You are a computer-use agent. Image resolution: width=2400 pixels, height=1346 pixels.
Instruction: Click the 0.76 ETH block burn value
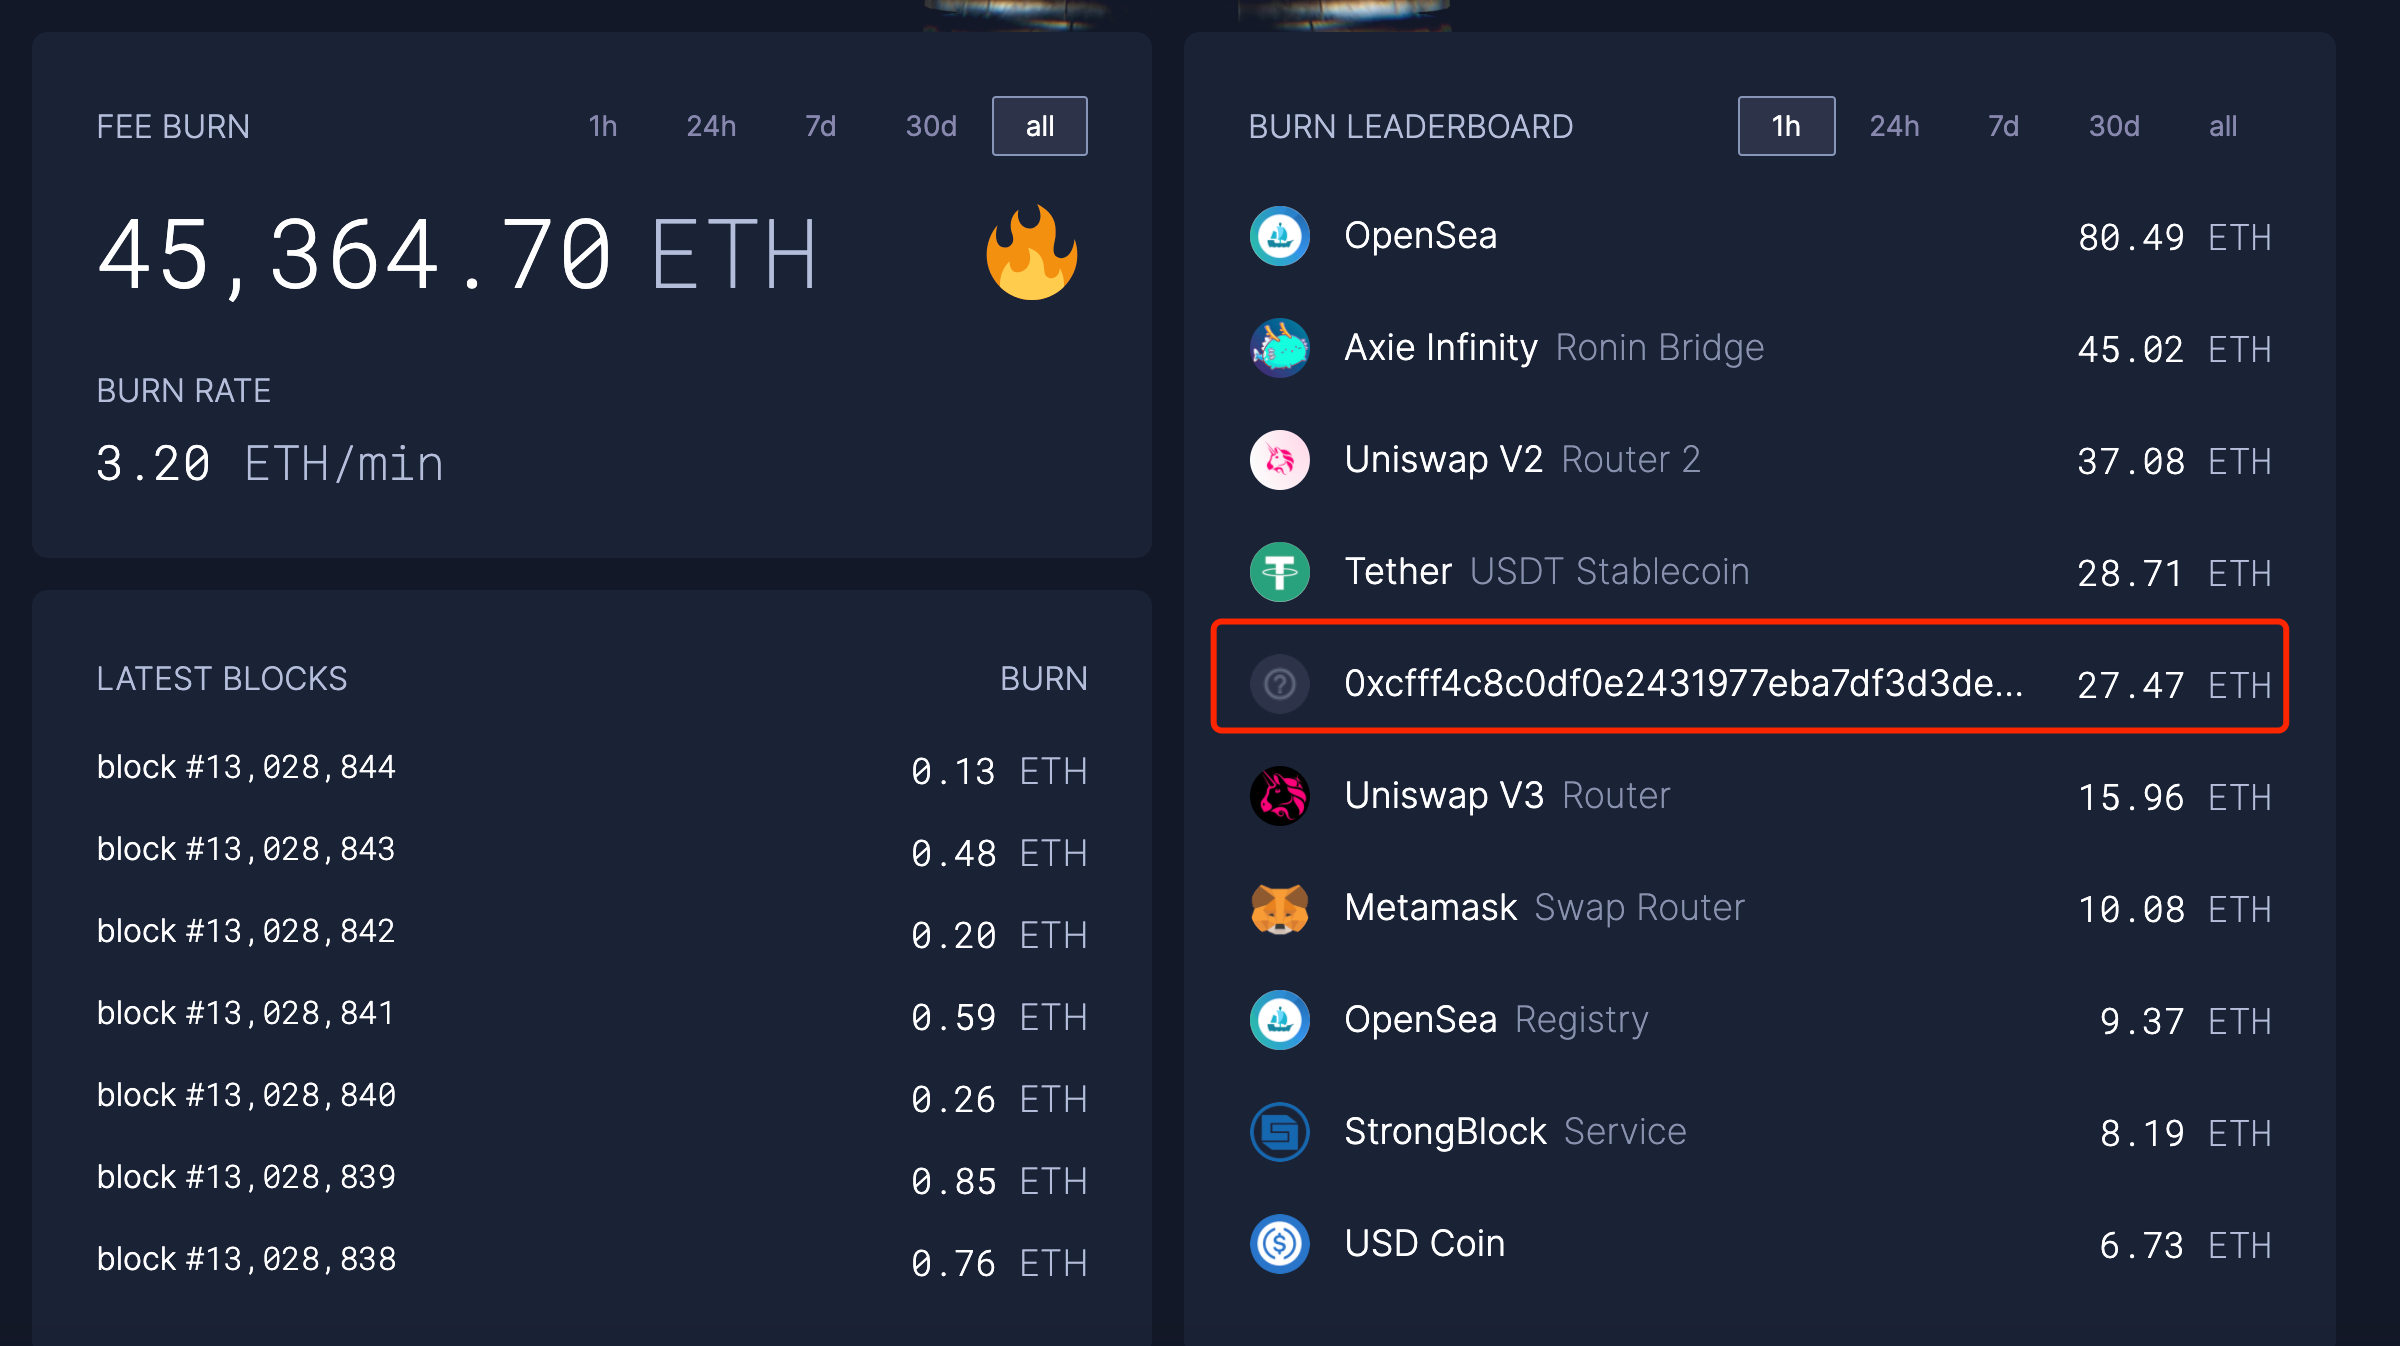point(999,1264)
